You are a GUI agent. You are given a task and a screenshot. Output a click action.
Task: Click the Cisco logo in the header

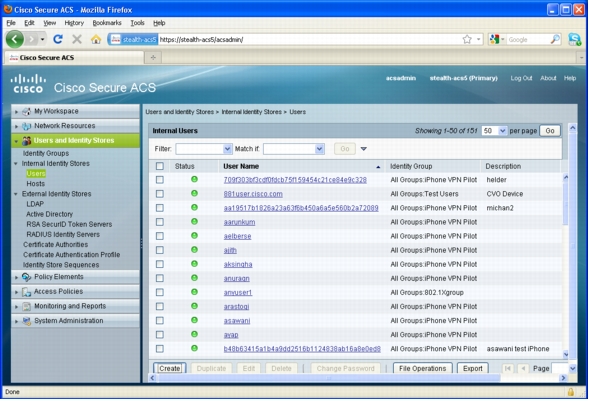click(28, 83)
